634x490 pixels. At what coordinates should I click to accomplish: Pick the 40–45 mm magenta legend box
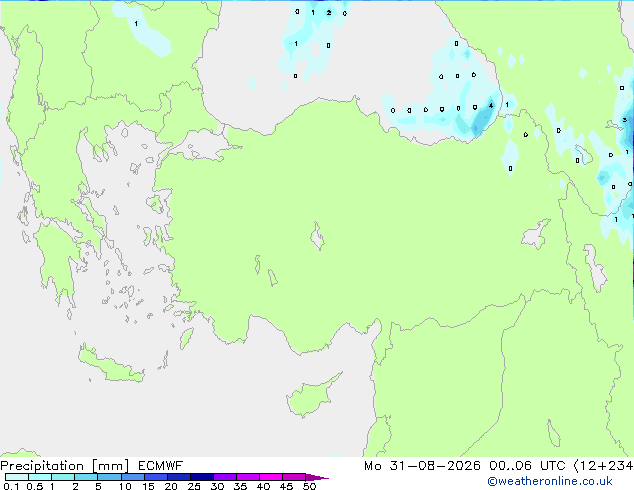[x=271, y=477]
